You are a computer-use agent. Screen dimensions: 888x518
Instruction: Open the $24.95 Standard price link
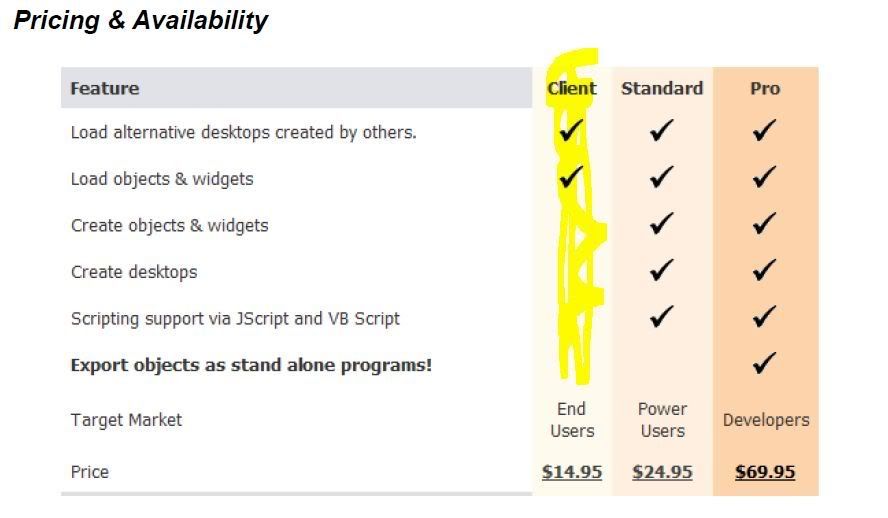[662, 472]
